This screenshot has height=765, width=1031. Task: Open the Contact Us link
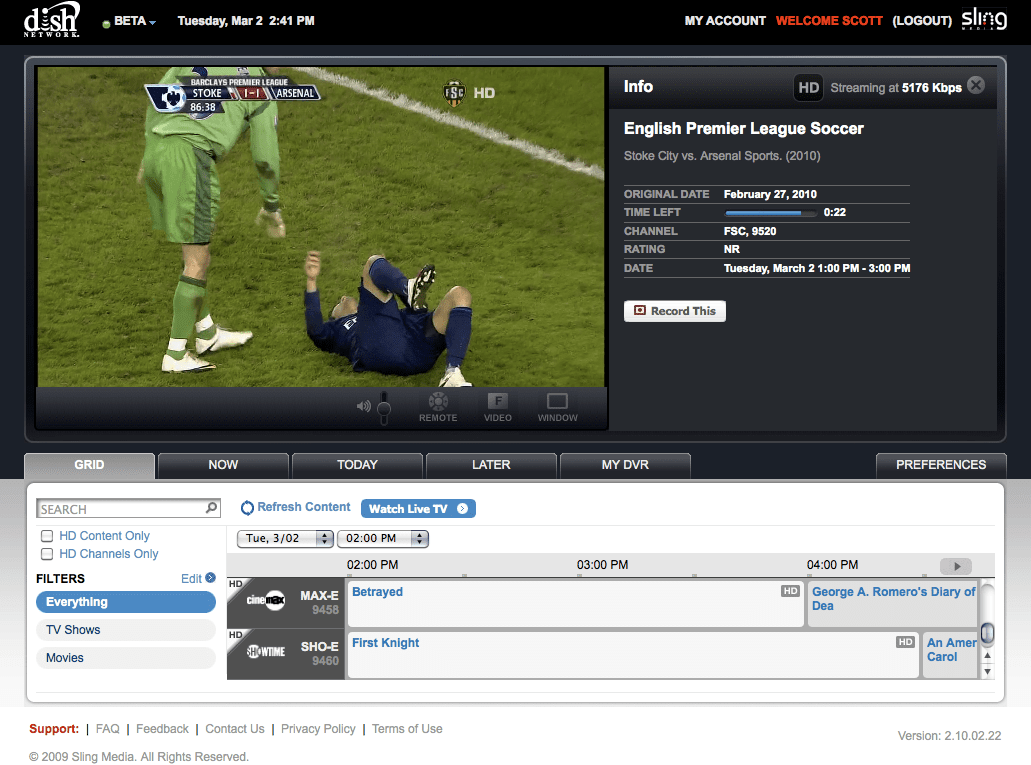coord(235,729)
